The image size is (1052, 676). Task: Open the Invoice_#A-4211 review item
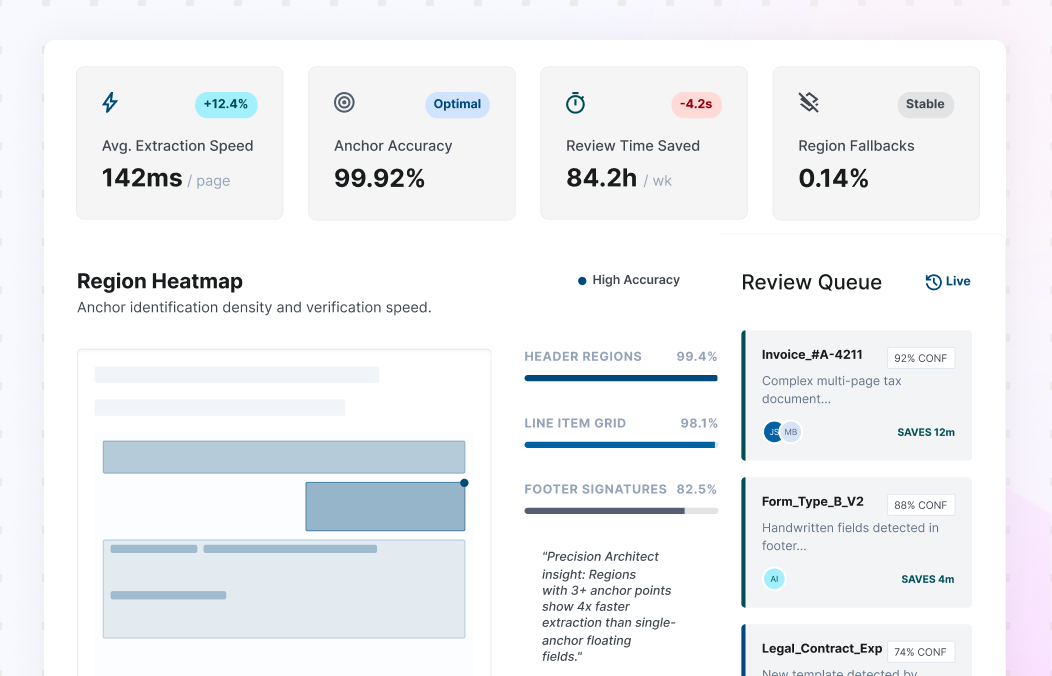point(857,396)
